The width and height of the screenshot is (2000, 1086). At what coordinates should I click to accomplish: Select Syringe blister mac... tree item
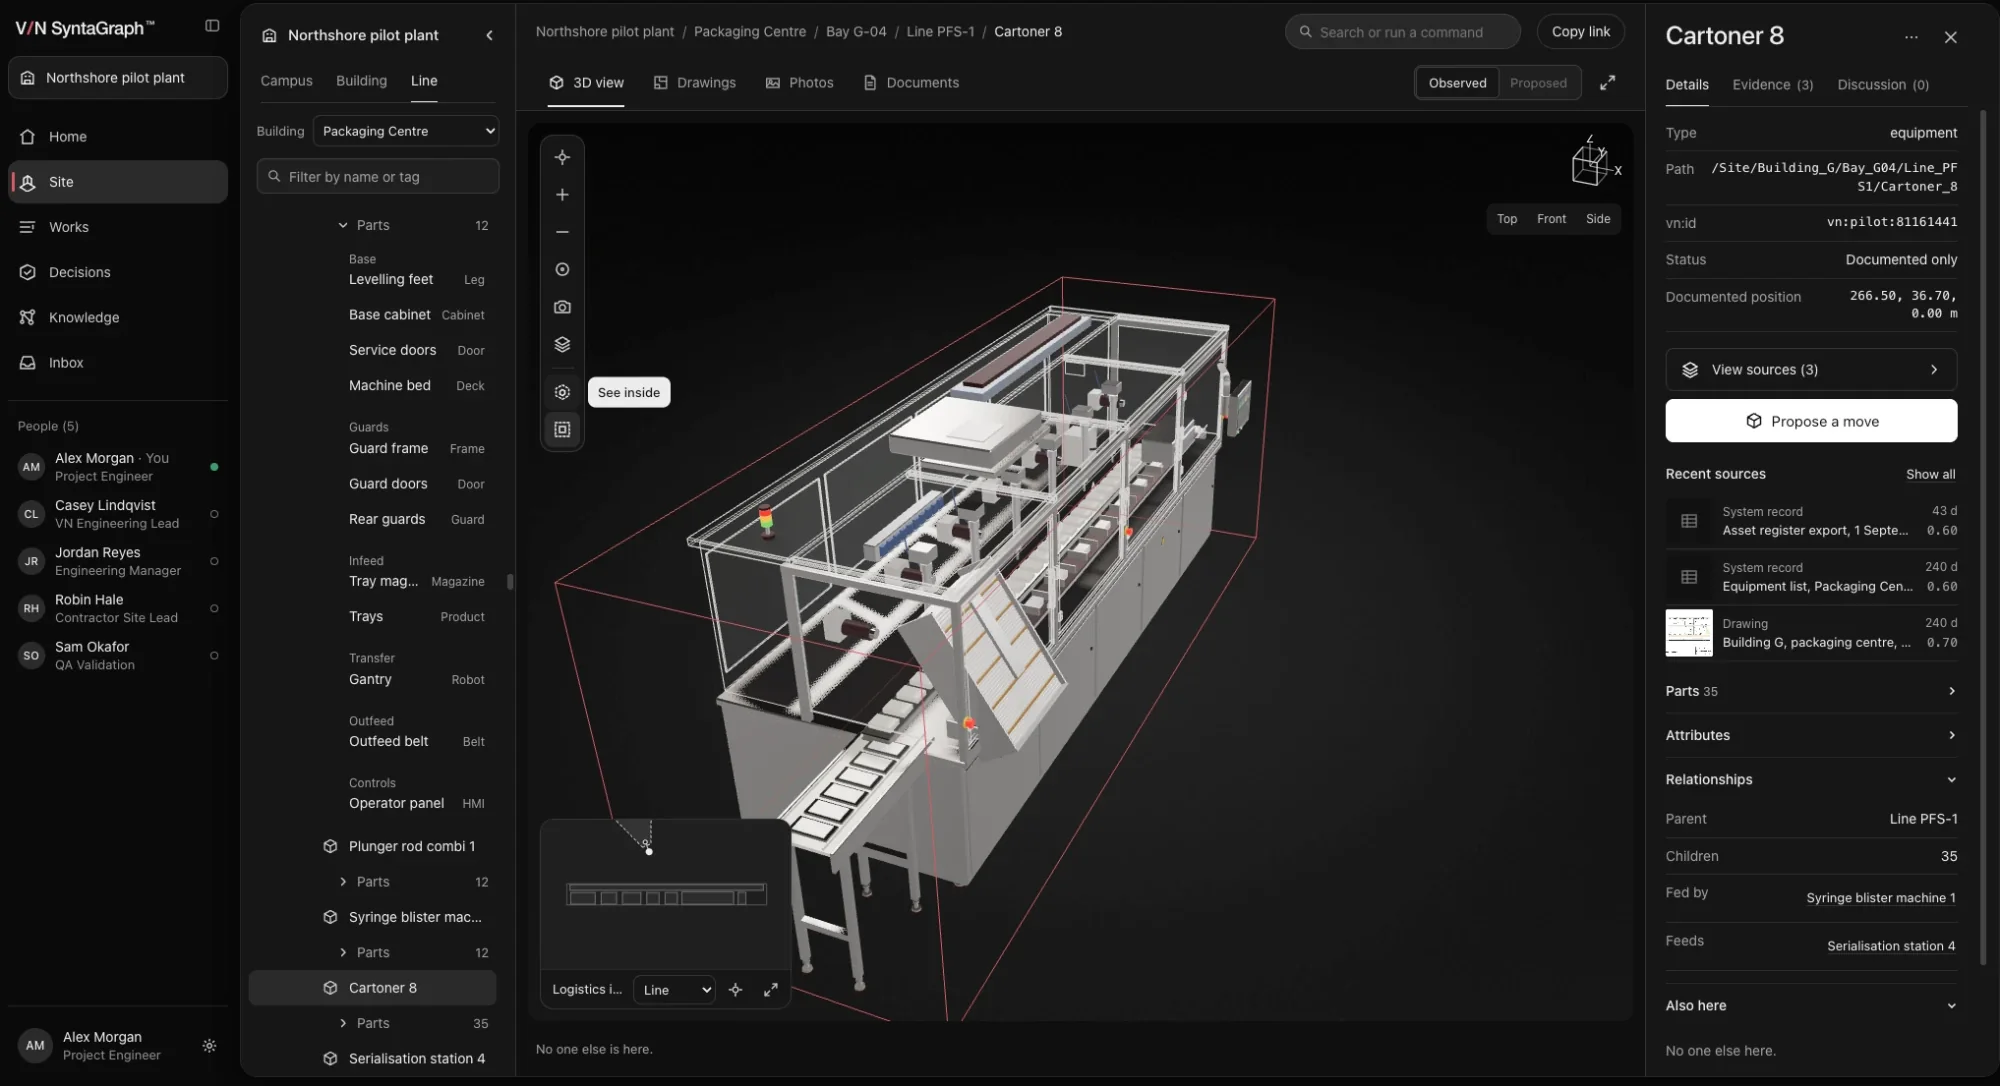[372, 917]
